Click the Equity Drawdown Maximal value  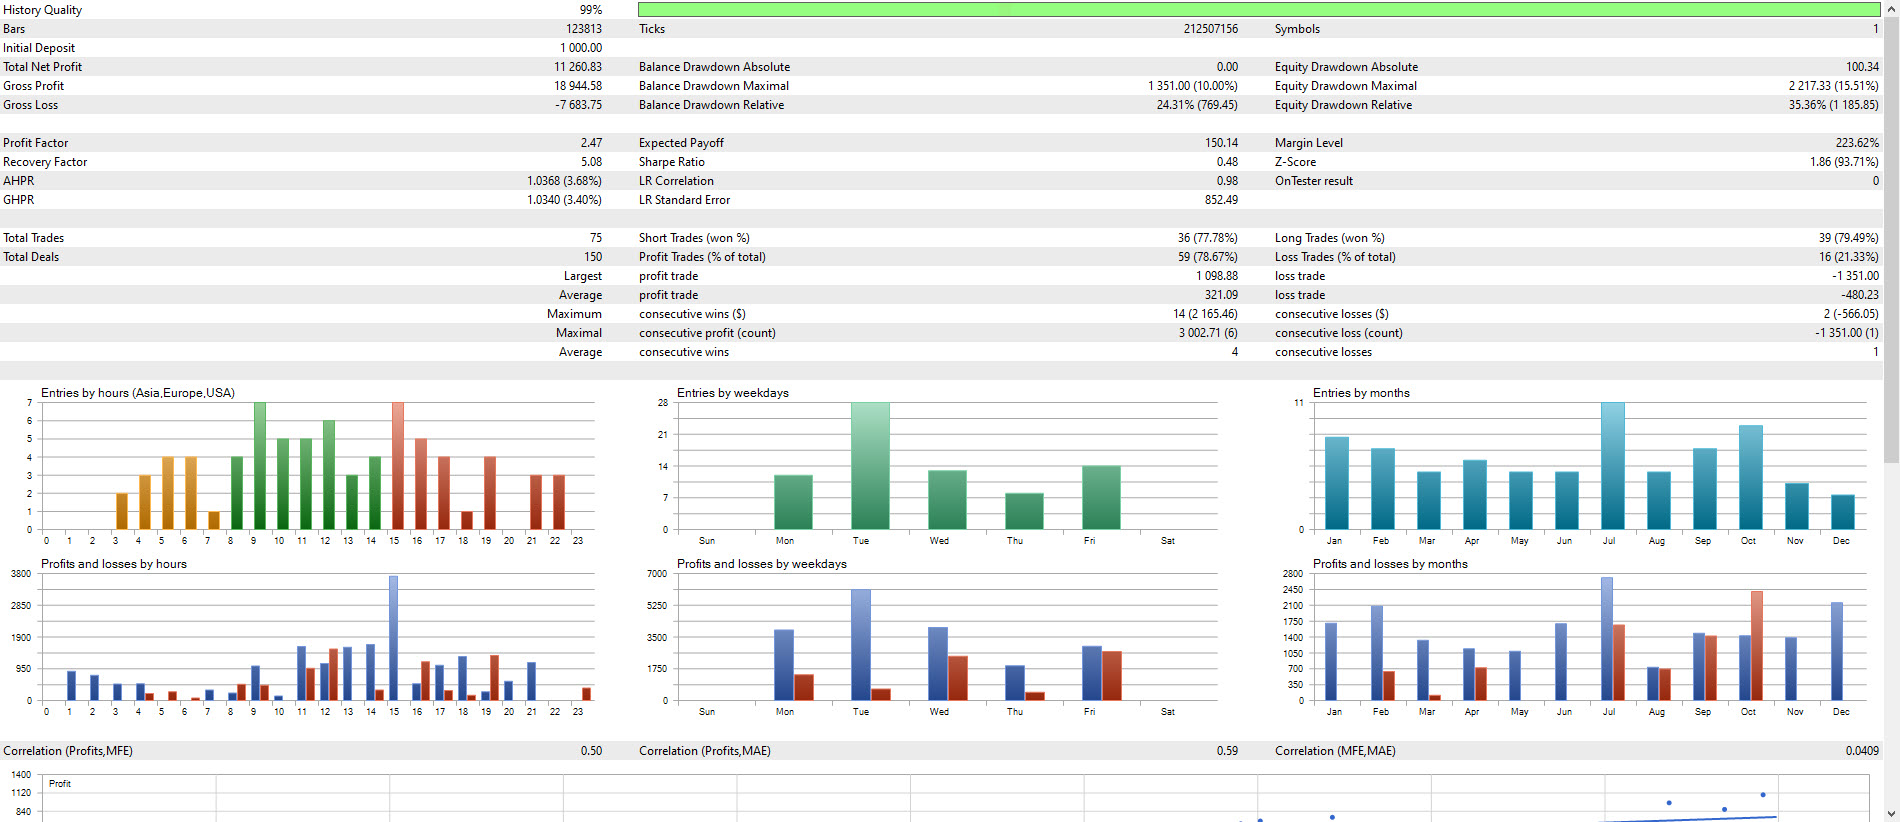click(1833, 86)
